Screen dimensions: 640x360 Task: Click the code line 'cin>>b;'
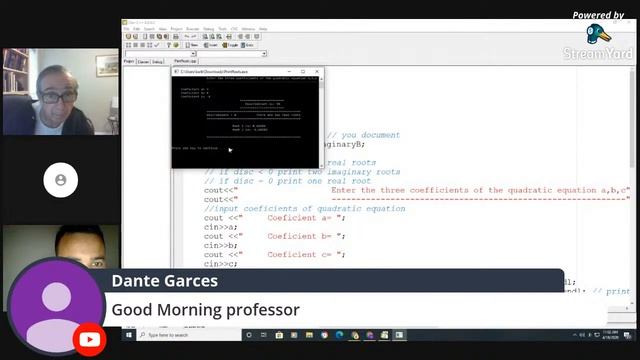point(220,245)
